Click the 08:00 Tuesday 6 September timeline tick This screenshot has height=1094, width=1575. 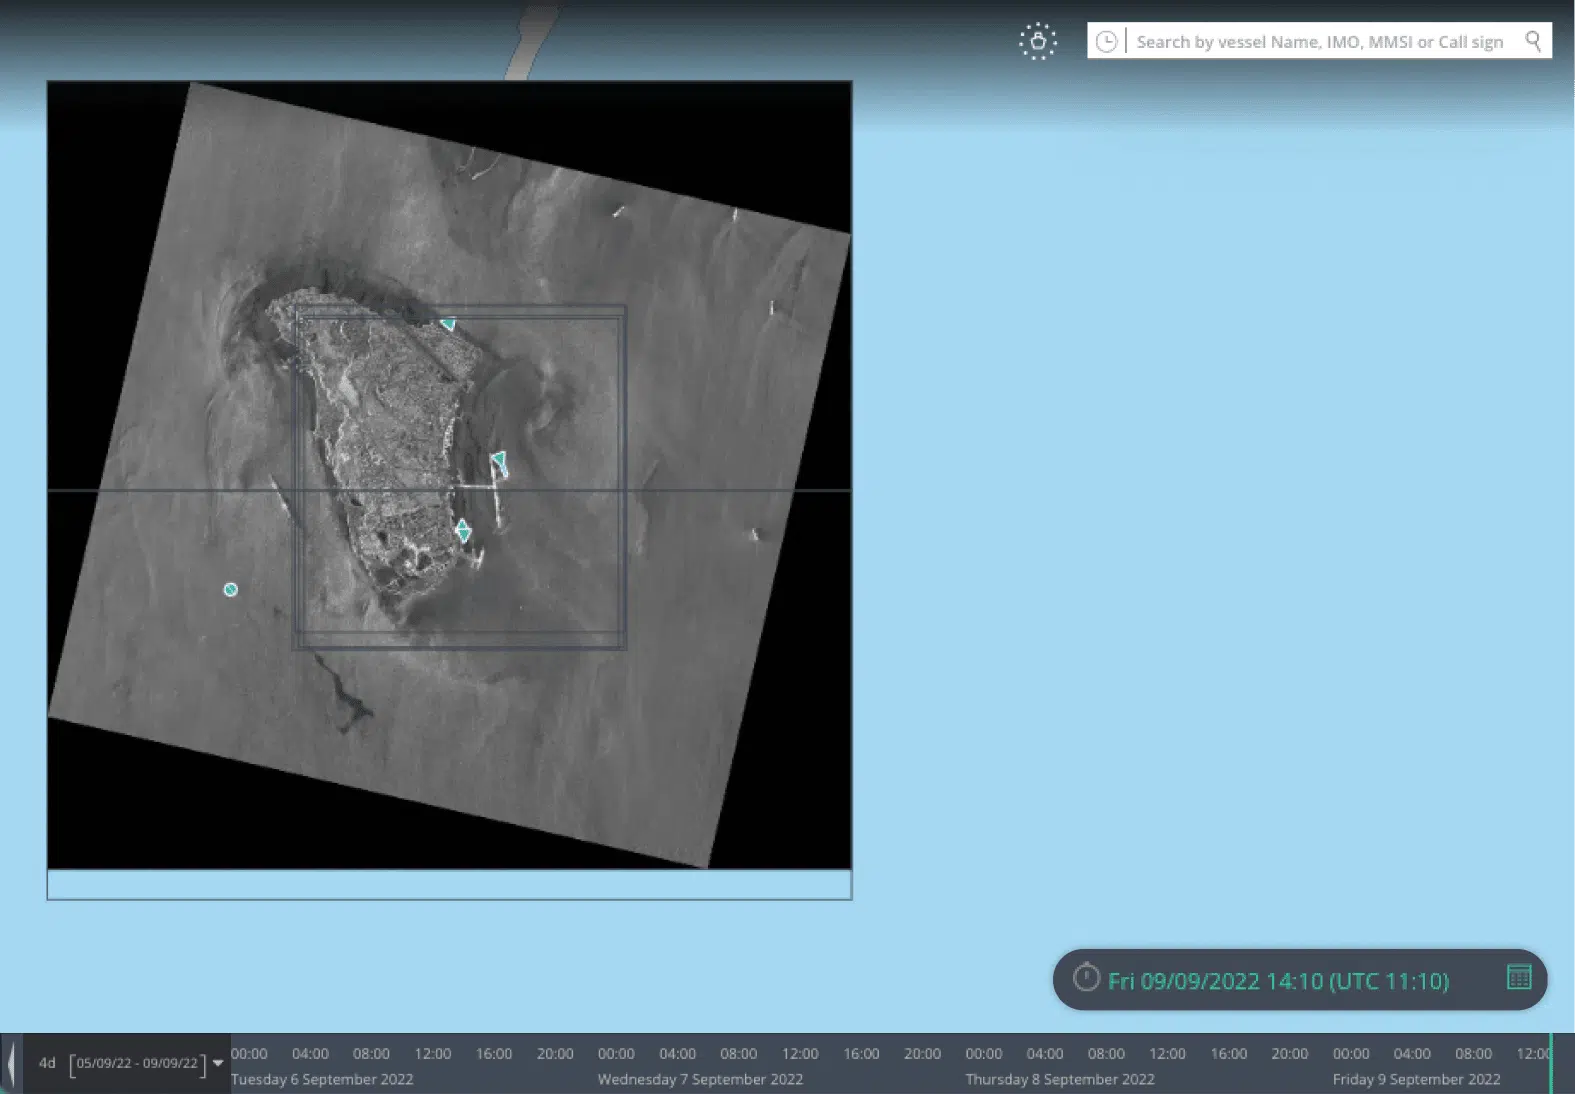pyautogui.click(x=371, y=1053)
